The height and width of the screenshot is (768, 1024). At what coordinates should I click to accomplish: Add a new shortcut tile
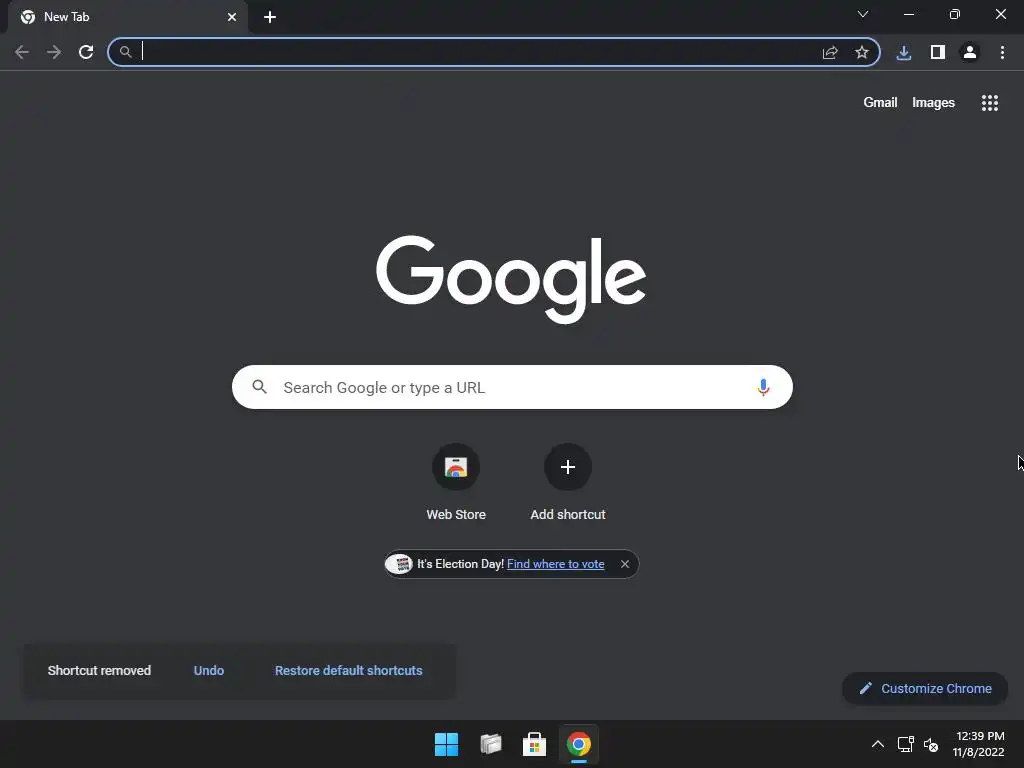click(x=568, y=482)
